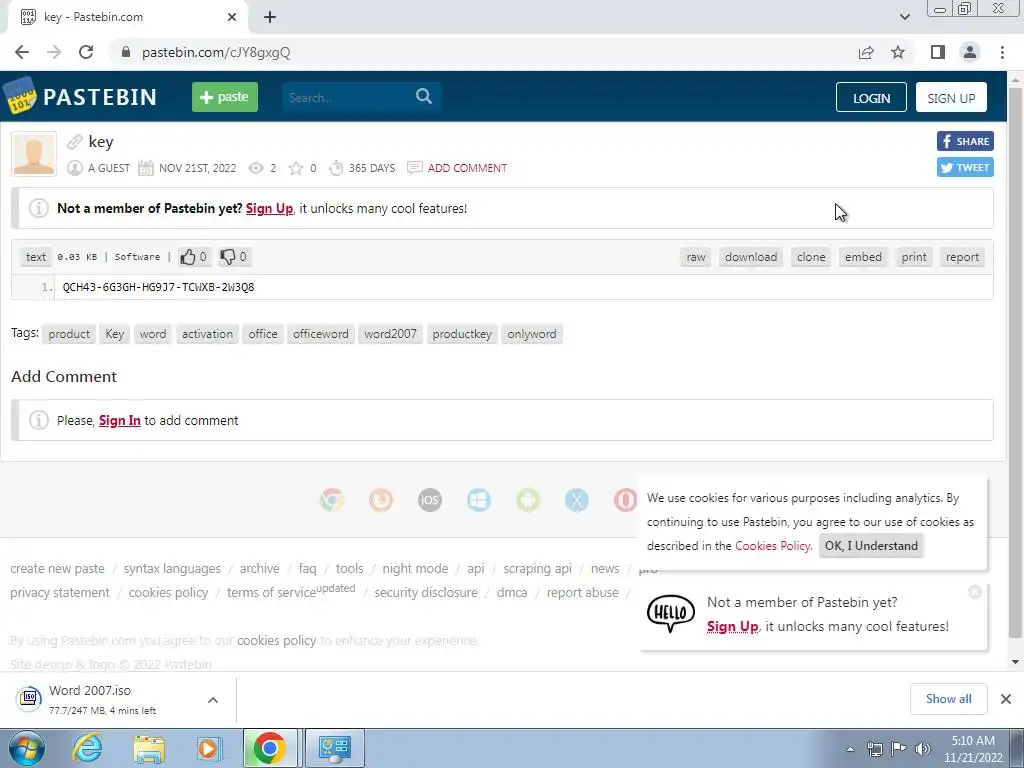Click the text syntax label button

click(36, 257)
